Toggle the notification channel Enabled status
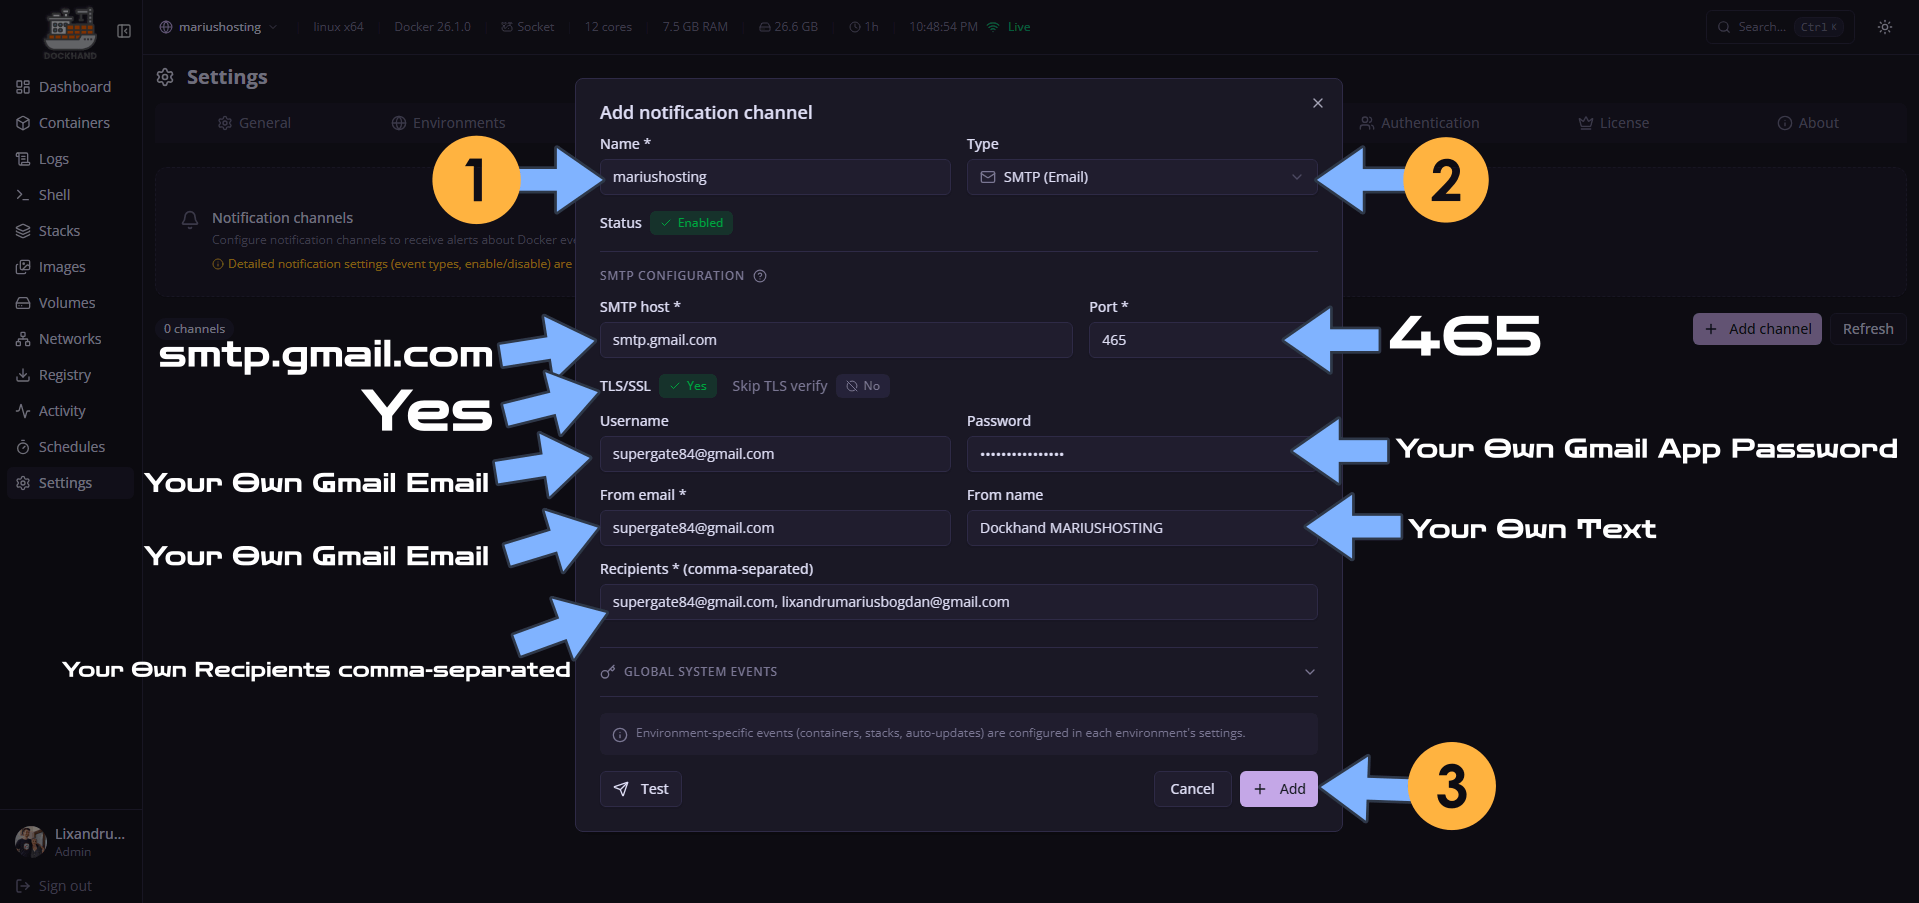Screen dimensions: 1919x903 click(690, 222)
